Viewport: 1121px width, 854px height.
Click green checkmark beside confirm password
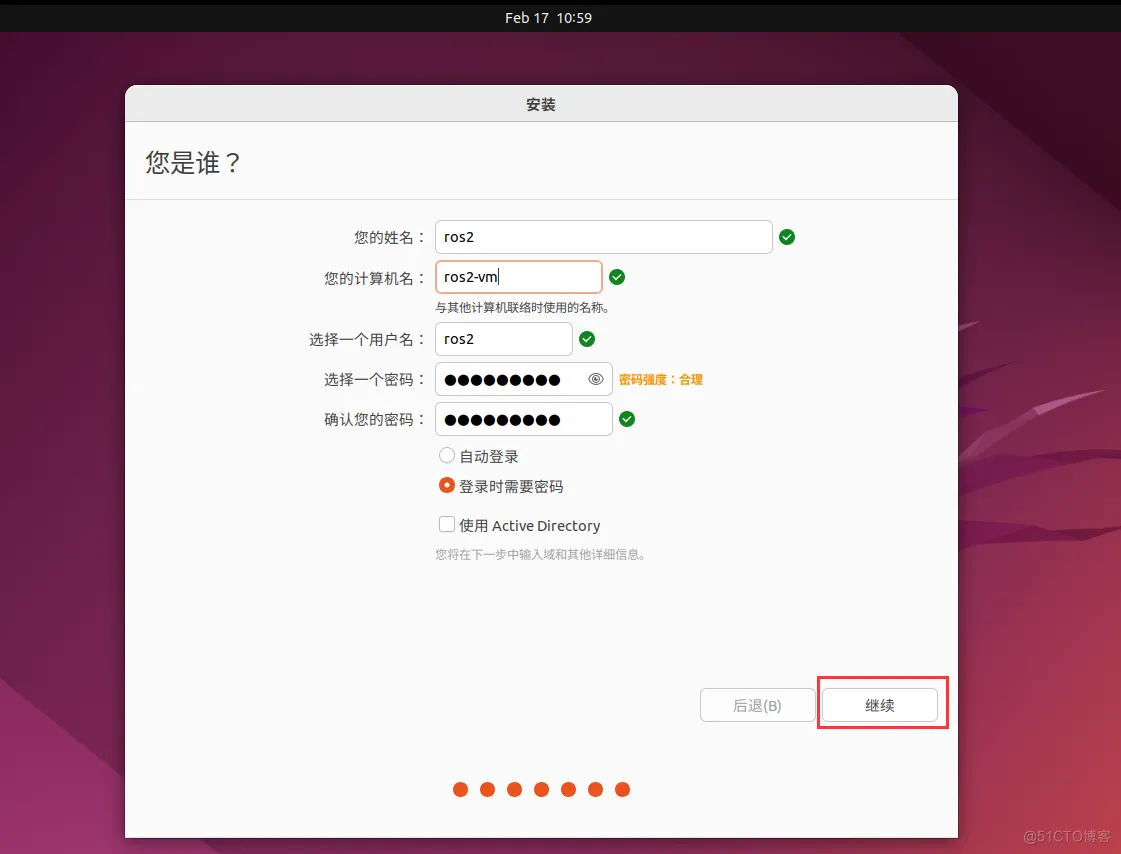click(627, 419)
